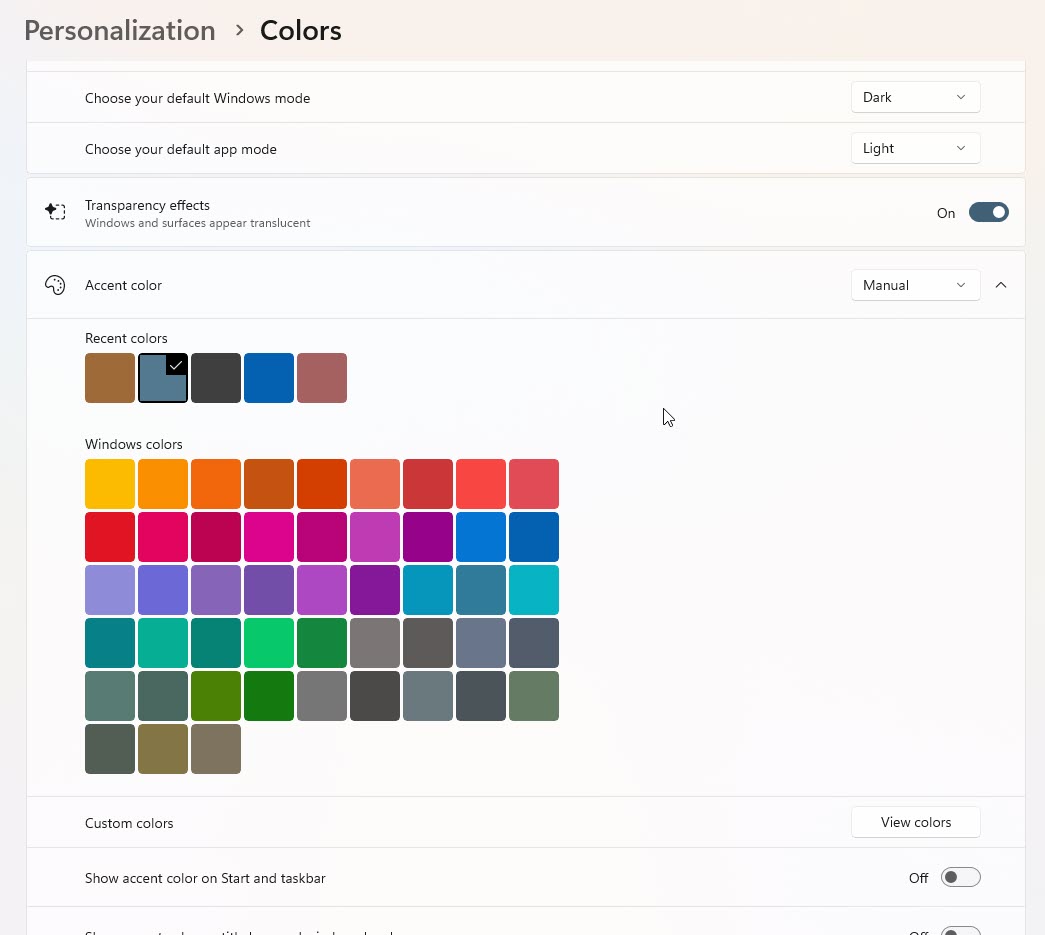Select the bright red Windows color

109,536
